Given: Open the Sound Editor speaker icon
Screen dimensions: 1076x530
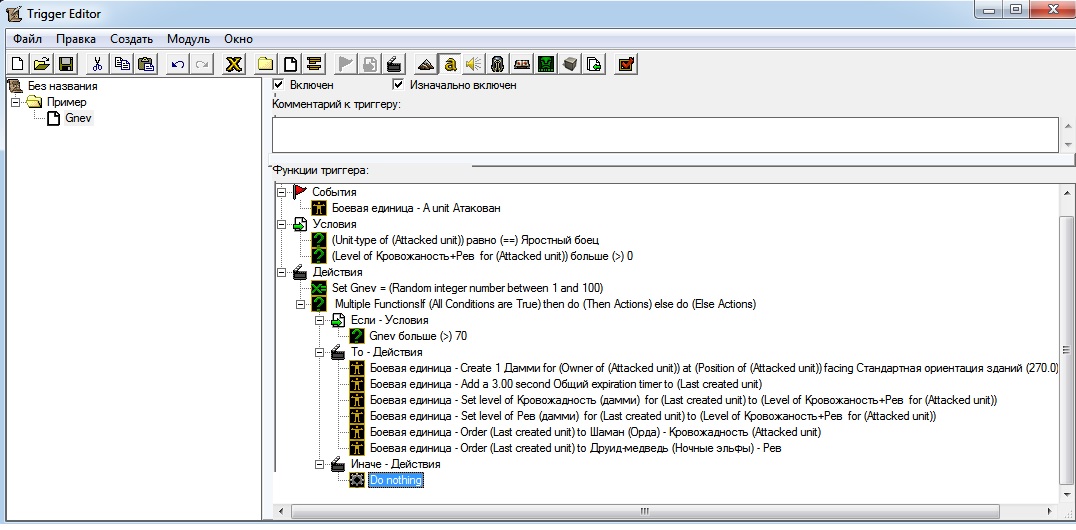Looking at the screenshot, I should pyautogui.click(x=473, y=64).
